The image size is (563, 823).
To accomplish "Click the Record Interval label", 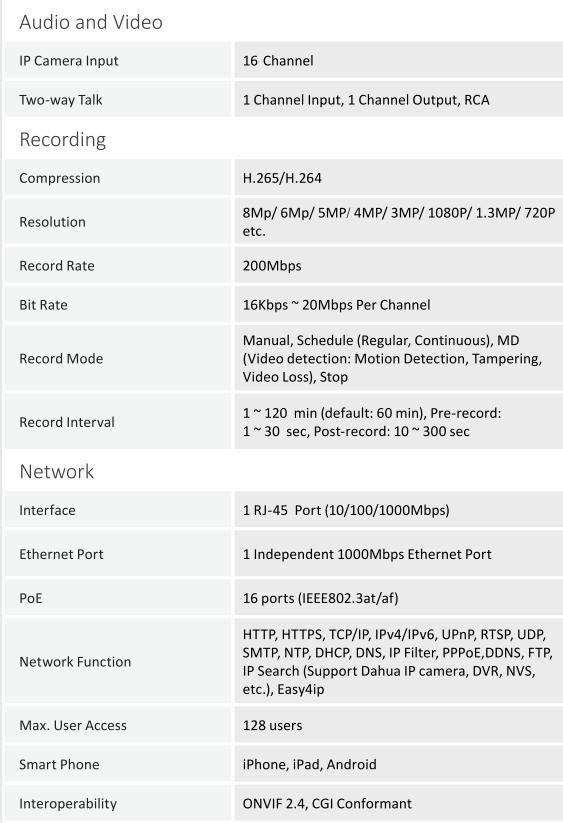I will pos(67,422).
